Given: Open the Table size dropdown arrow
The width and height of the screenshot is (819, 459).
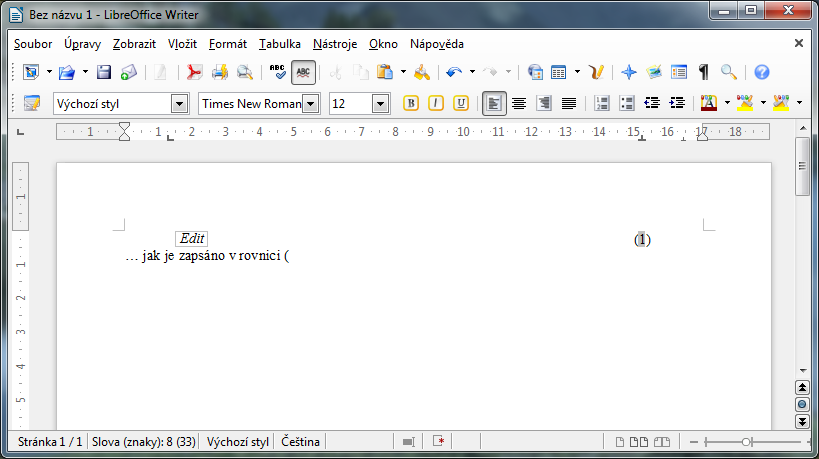Looking at the screenshot, I should pyautogui.click(x=577, y=72).
